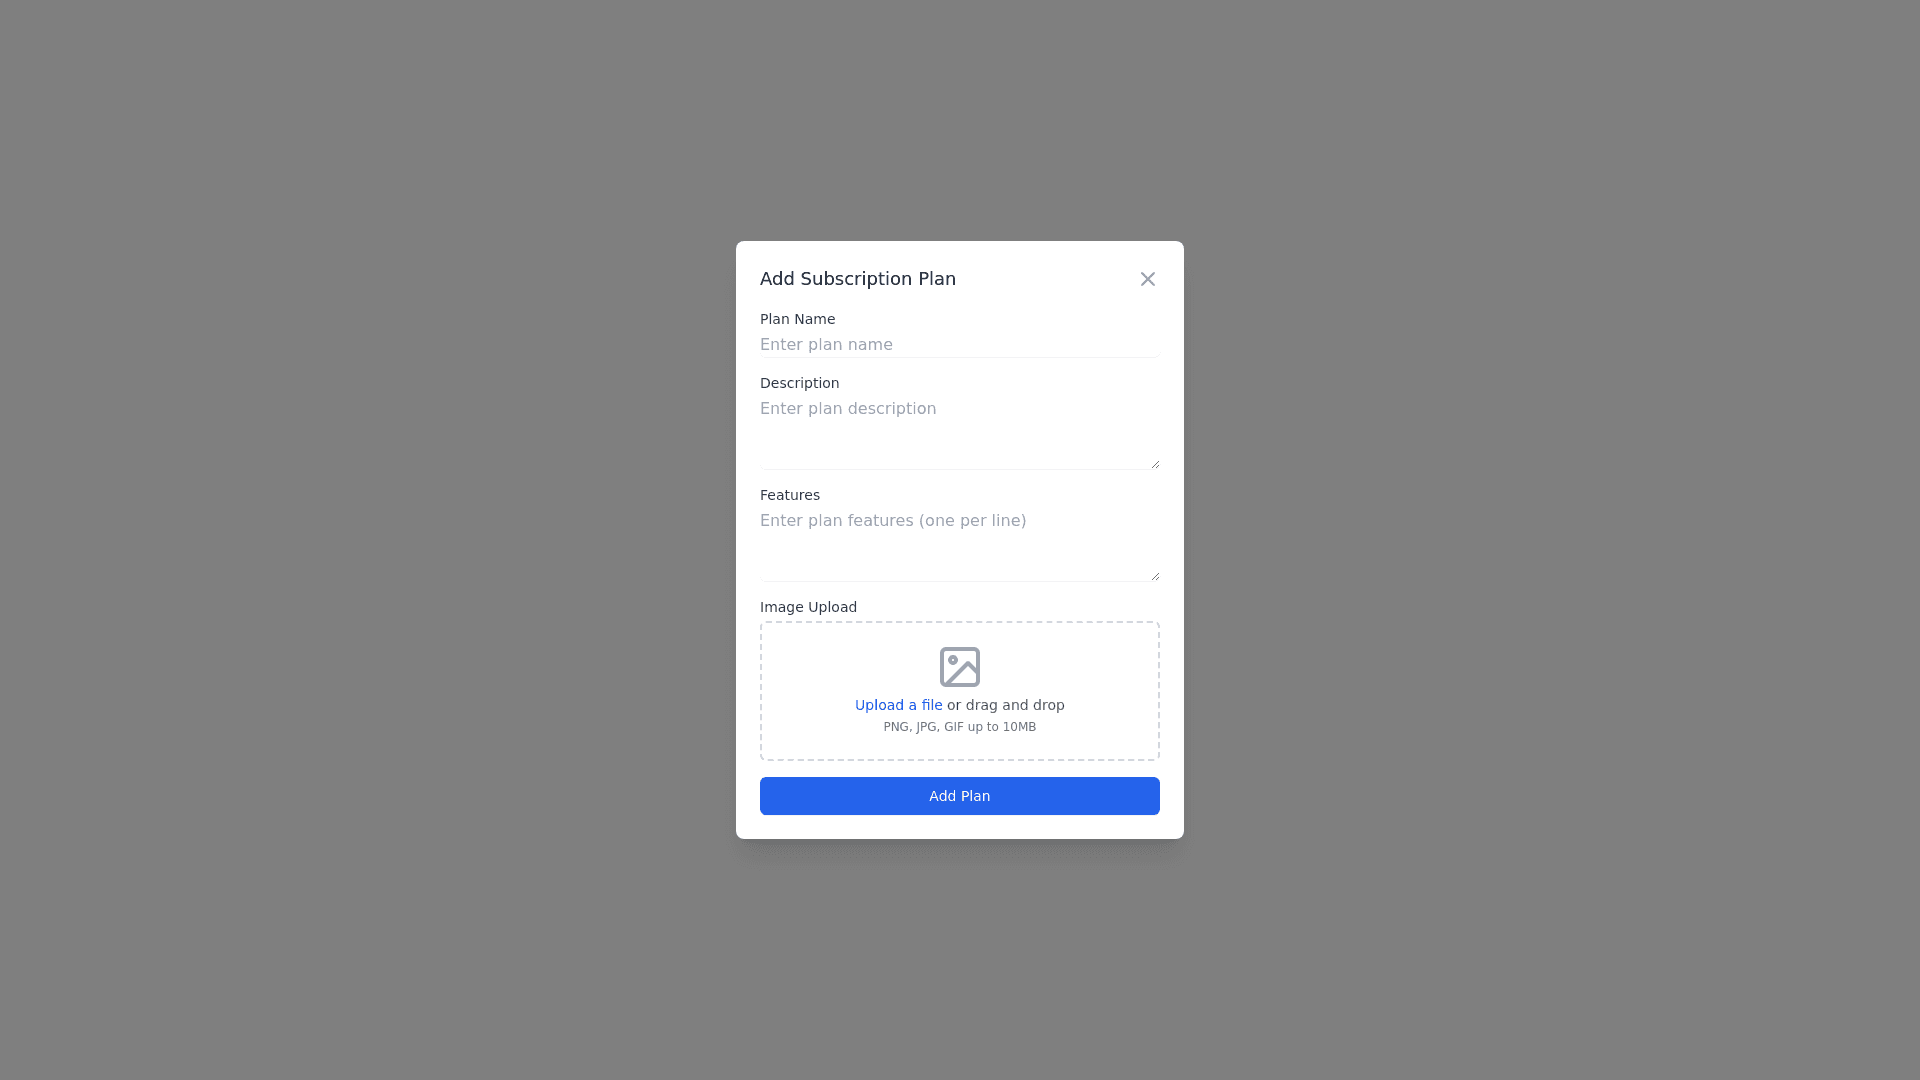Click the Description label
Image resolution: width=1920 pixels, height=1080 pixels.
click(799, 383)
